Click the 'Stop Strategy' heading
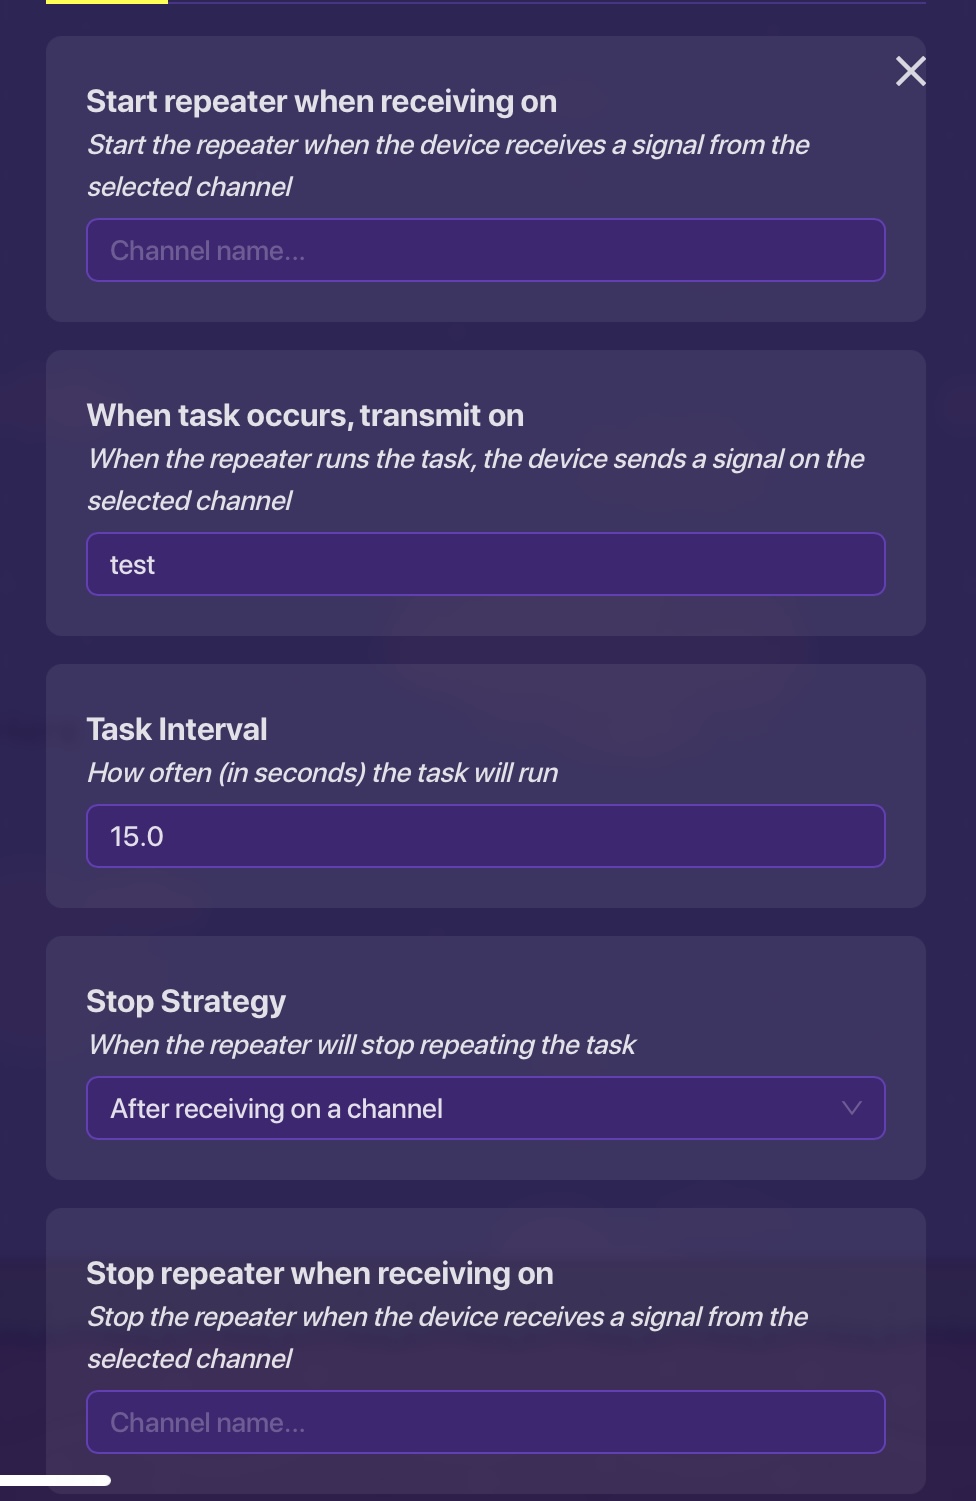976x1501 pixels. 186,1001
